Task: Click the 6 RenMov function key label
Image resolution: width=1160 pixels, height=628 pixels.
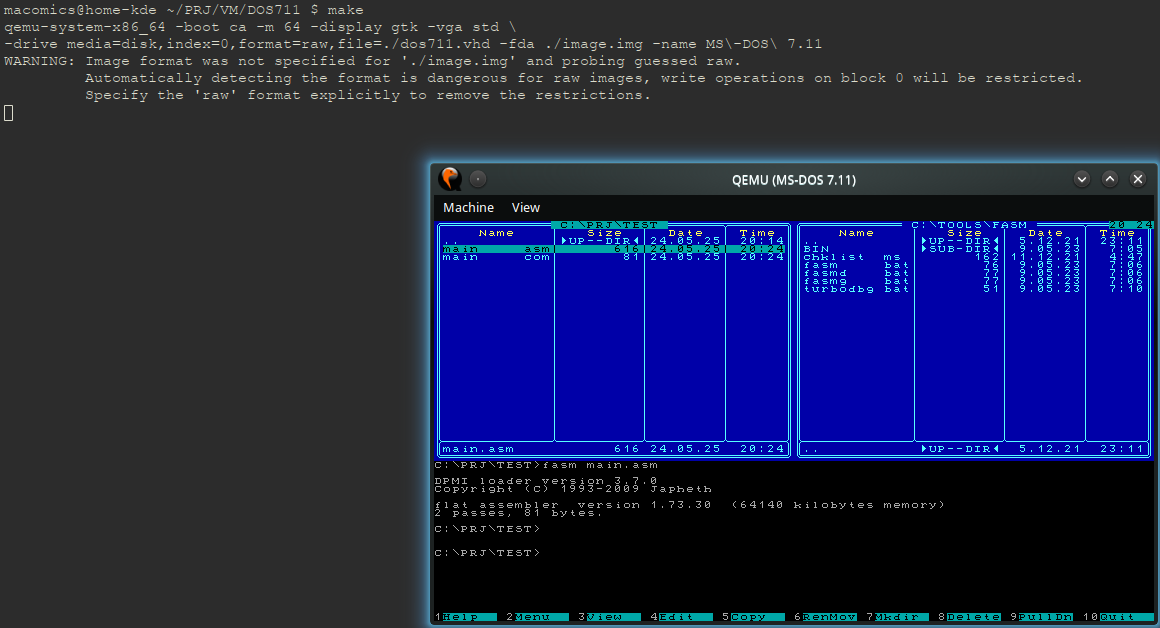Action: [x=825, y=617]
